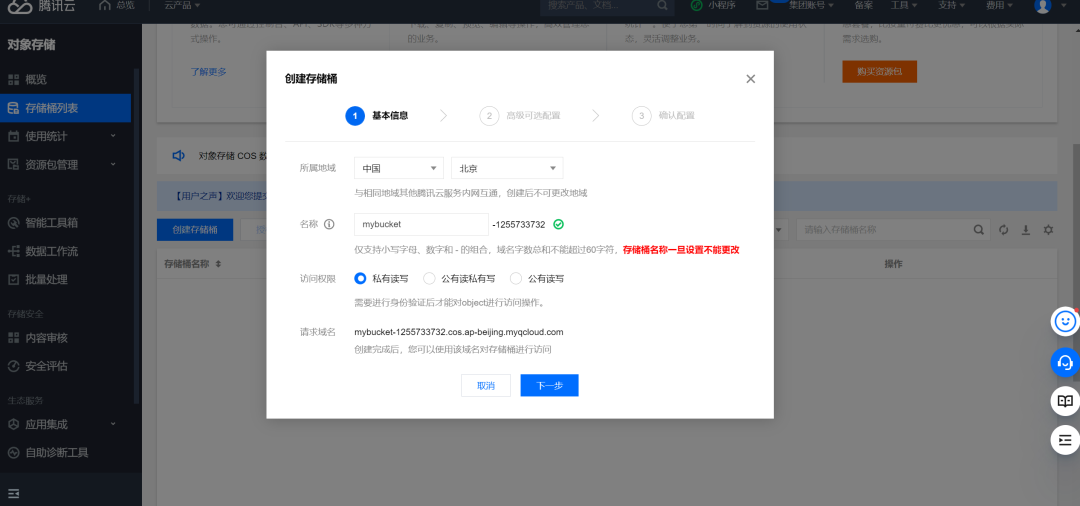Viewport: 1080px width, 506px height.
Task: Click the 了解更多 link
Action: pyautogui.click(x=209, y=72)
